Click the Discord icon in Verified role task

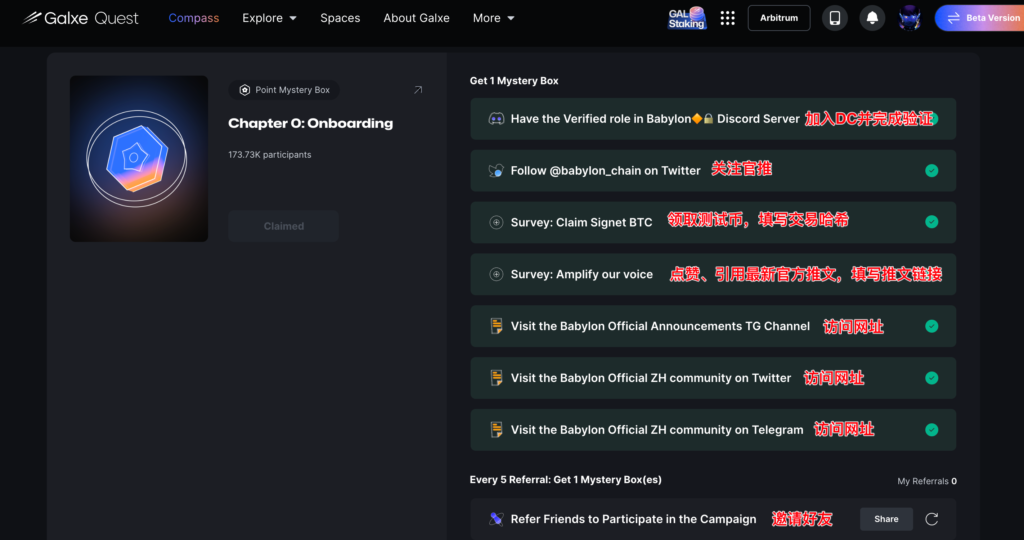tap(496, 119)
